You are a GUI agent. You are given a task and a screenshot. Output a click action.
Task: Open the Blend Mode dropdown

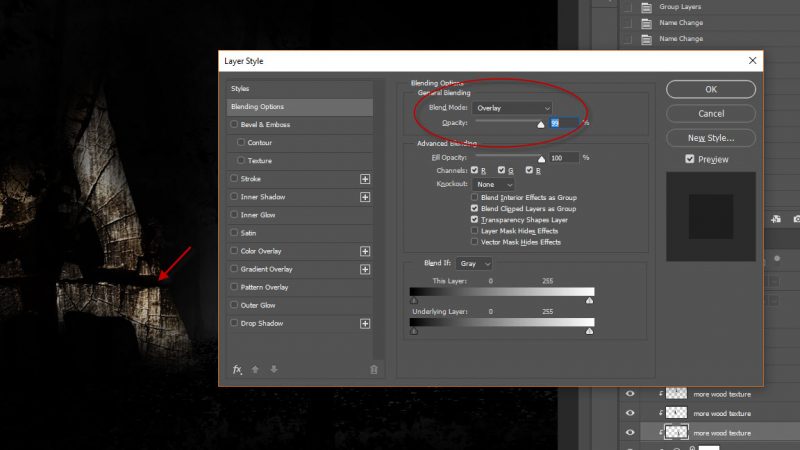(514, 108)
